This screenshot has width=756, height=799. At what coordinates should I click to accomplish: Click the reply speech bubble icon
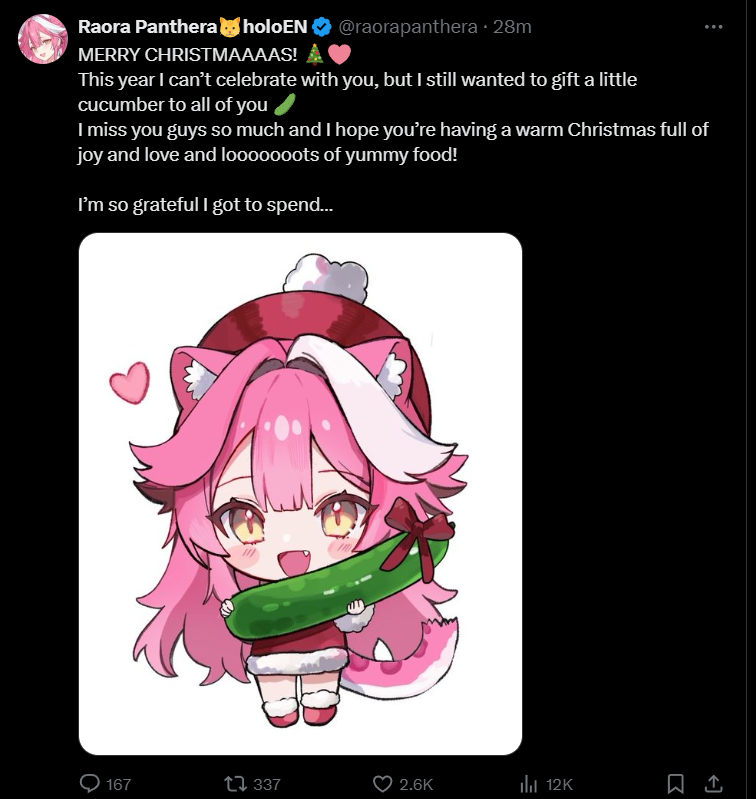[x=90, y=783]
